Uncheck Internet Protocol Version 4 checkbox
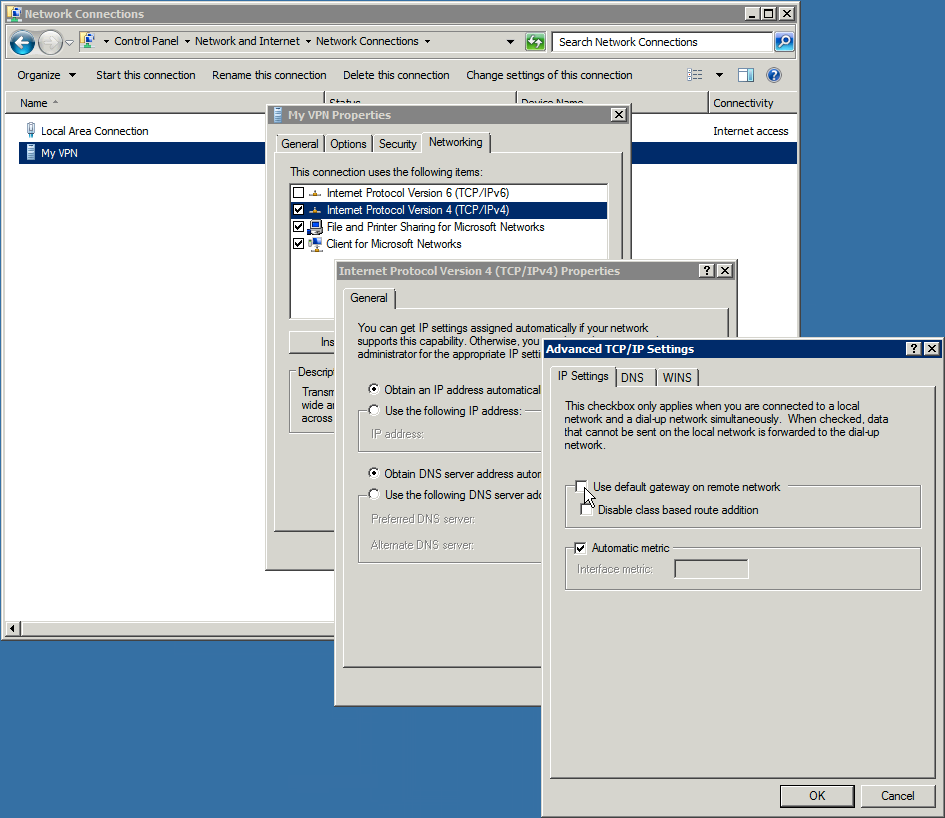The image size is (945, 818). point(298,210)
